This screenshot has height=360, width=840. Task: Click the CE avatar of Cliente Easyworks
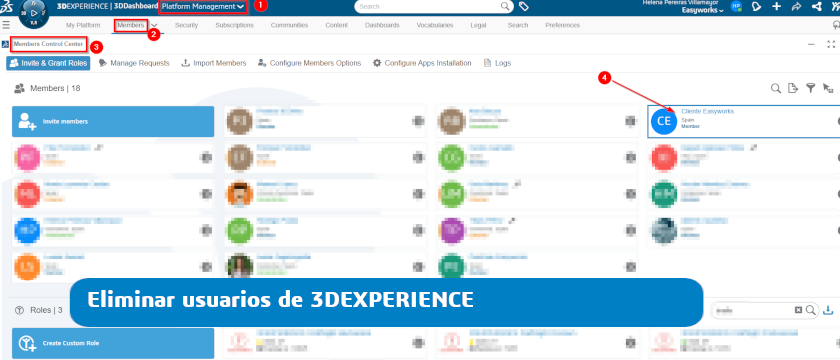664,122
